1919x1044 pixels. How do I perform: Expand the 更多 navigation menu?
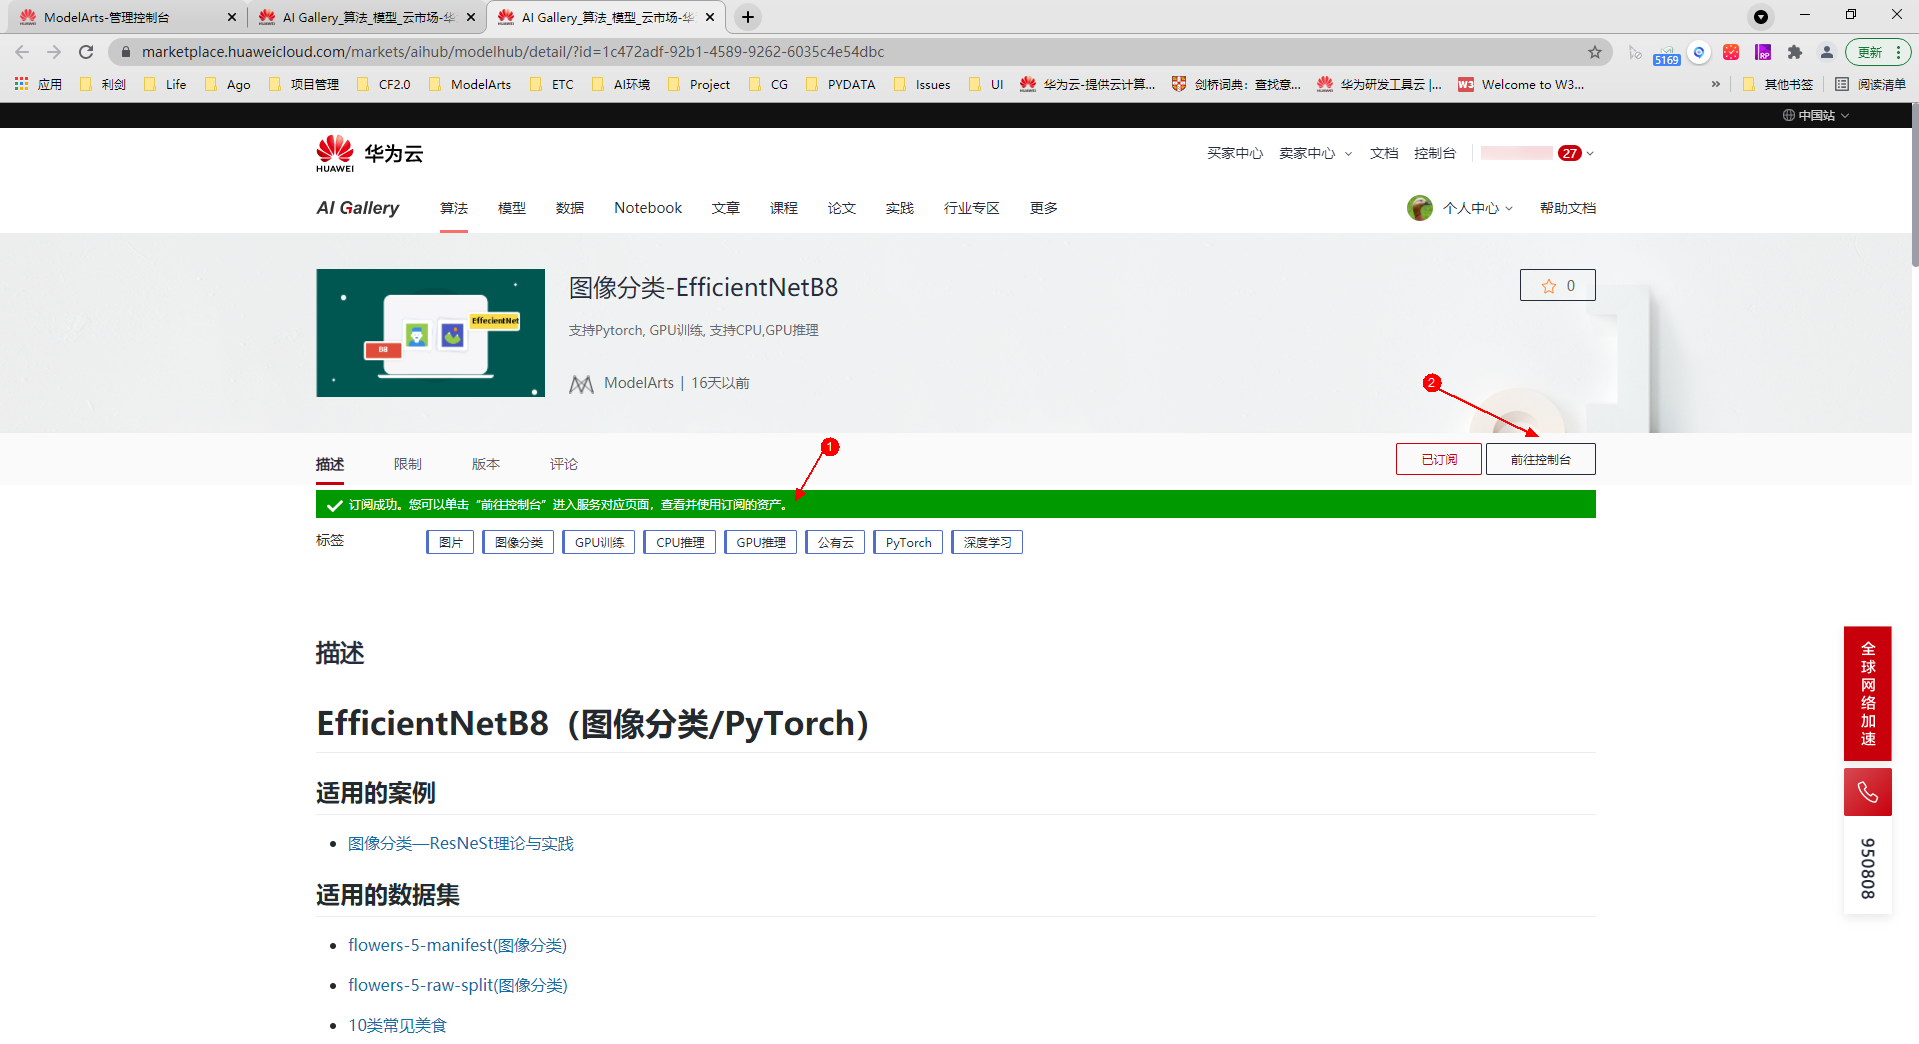tap(1044, 208)
